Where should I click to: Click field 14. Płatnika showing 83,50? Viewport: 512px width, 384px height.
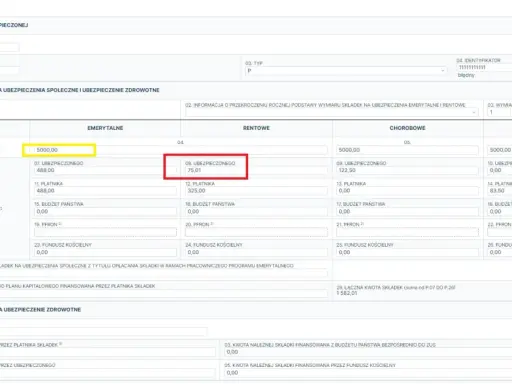click(x=500, y=191)
